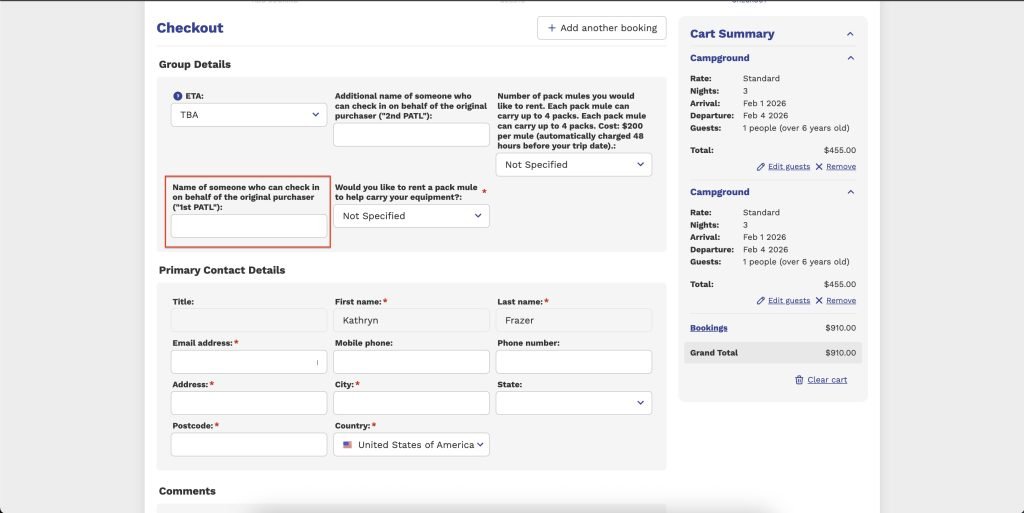The image size is (1024, 513).
Task: Focus the 2nd PATL name field
Action: coord(411,135)
